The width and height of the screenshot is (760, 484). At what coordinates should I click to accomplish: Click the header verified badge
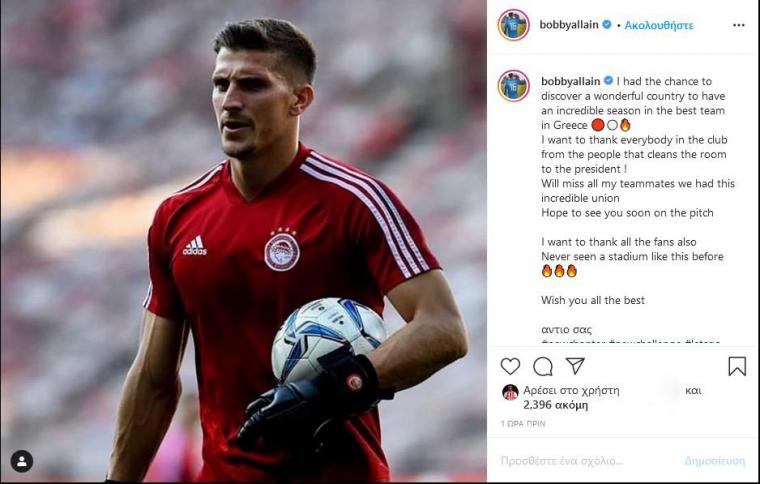(x=606, y=24)
